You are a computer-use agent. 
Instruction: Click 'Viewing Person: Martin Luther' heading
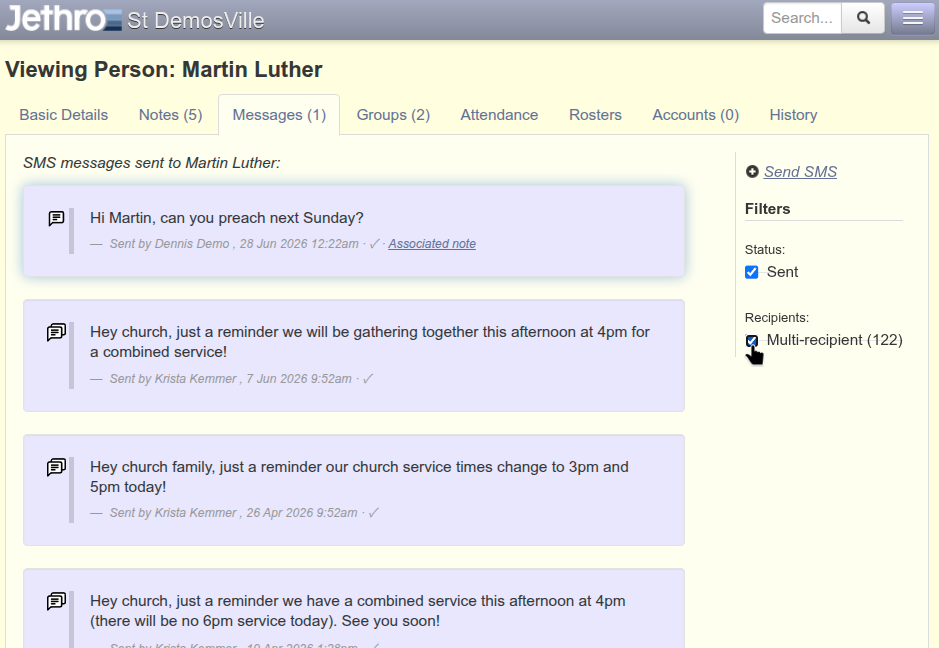[x=163, y=69]
